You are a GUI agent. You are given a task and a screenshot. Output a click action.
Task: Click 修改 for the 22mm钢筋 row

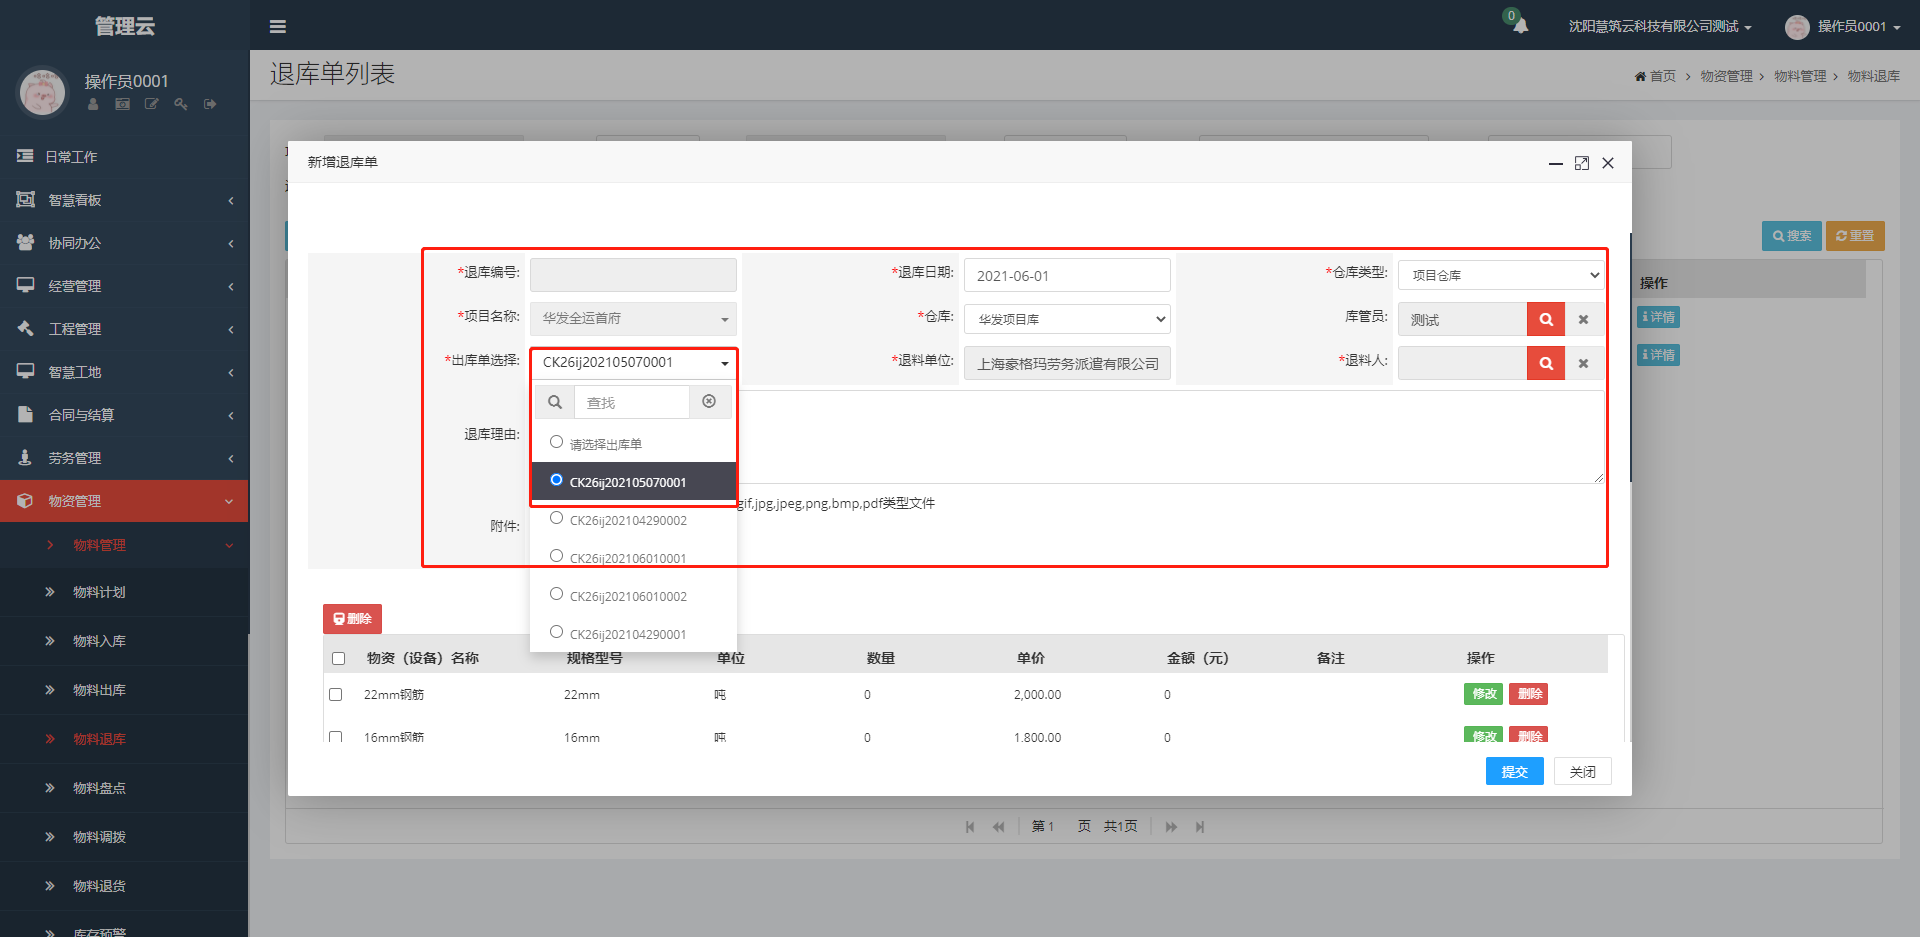tap(1483, 694)
